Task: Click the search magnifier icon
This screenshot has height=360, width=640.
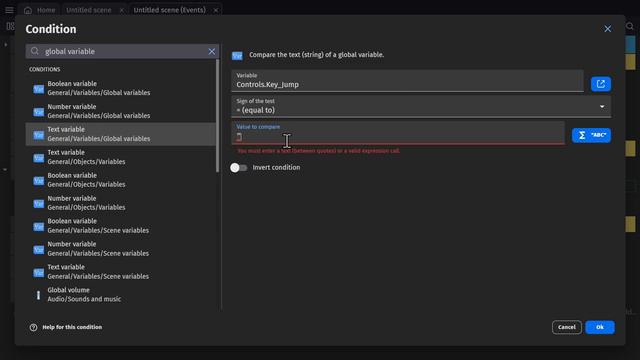Action: point(35,51)
